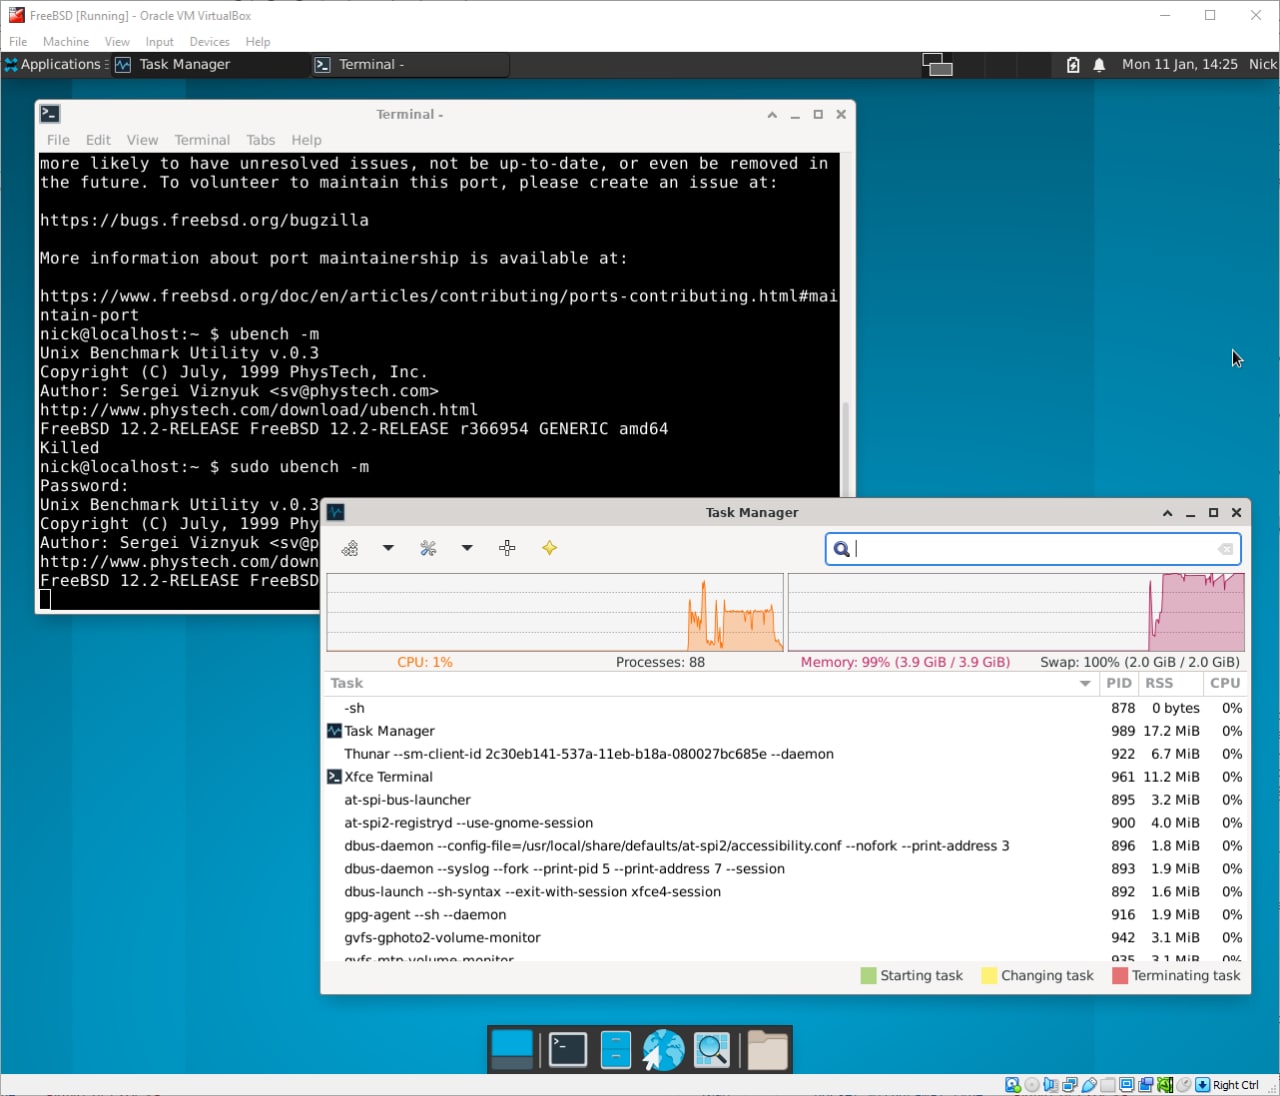Viewport: 1280px width, 1096px height.
Task: Open the Terminal Tabs menu
Action: 260,140
